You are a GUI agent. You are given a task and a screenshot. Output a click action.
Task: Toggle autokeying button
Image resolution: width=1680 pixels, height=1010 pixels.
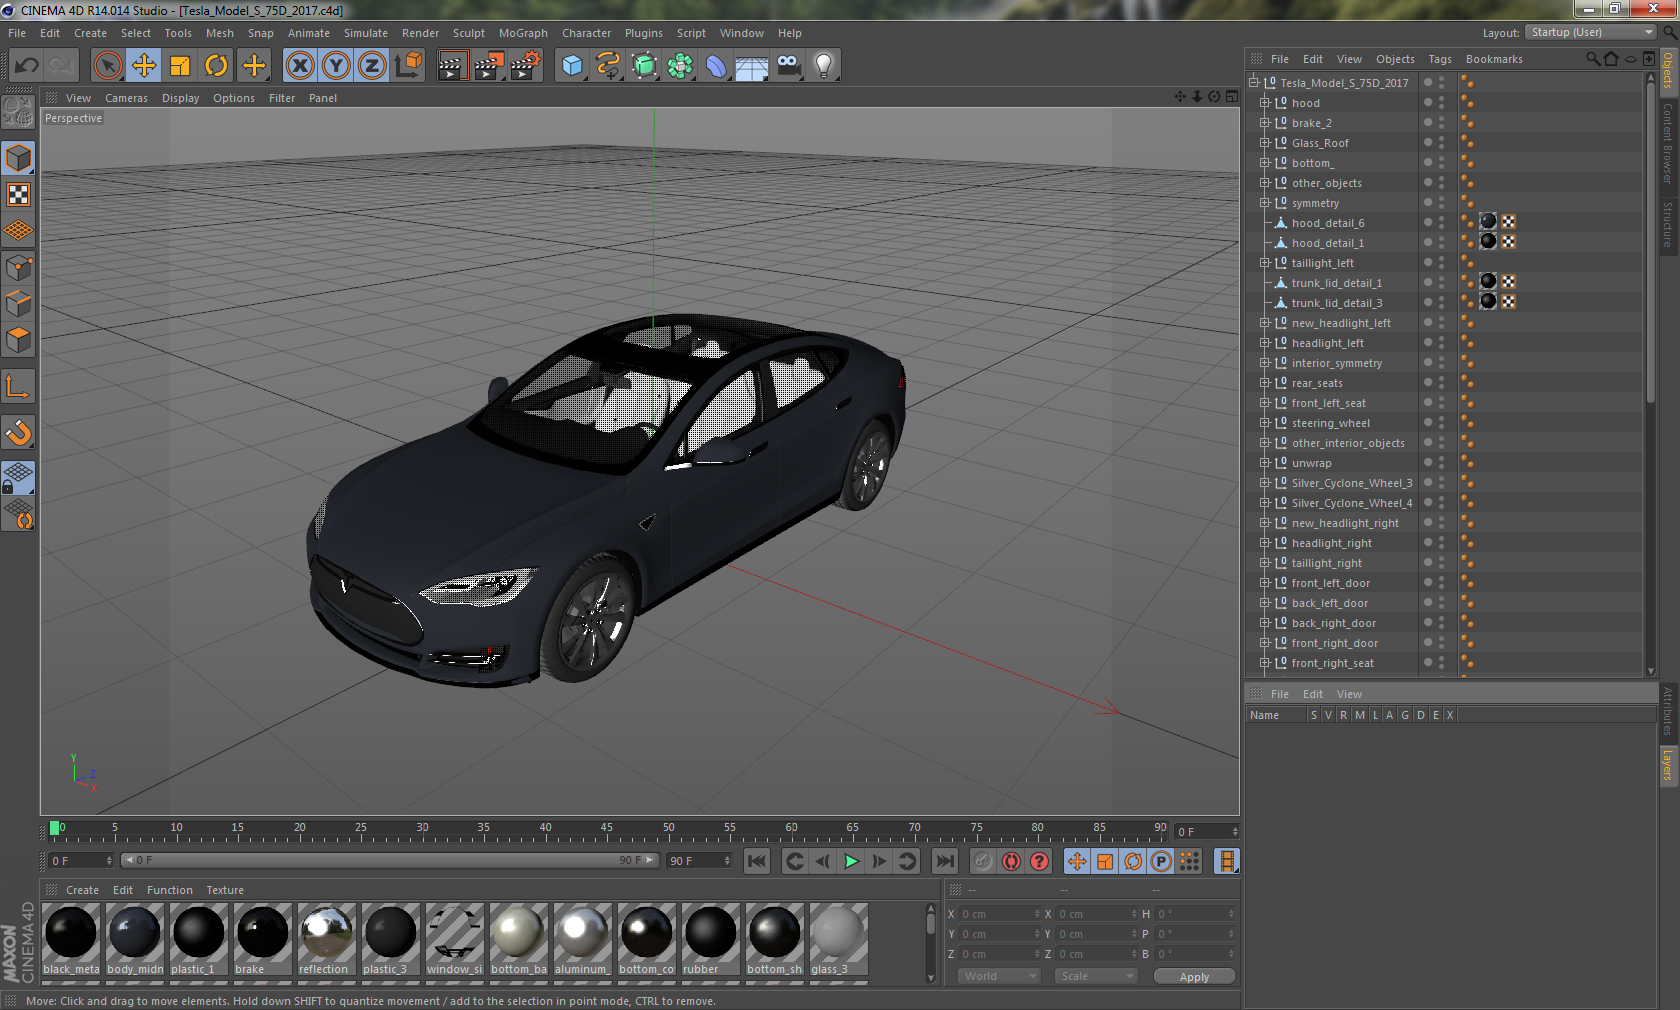[x=1011, y=861]
